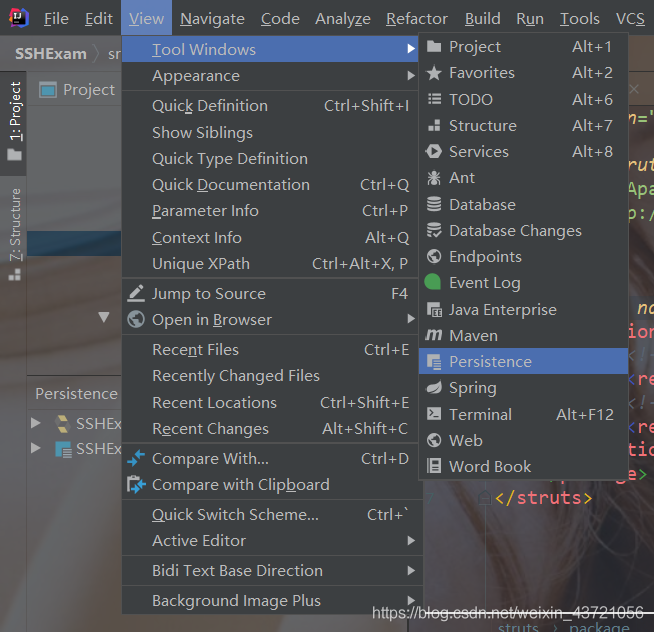This screenshot has width=654, height=632.
Task: Expand the second SSHEx node in Persistence
Action: [36, 448]
